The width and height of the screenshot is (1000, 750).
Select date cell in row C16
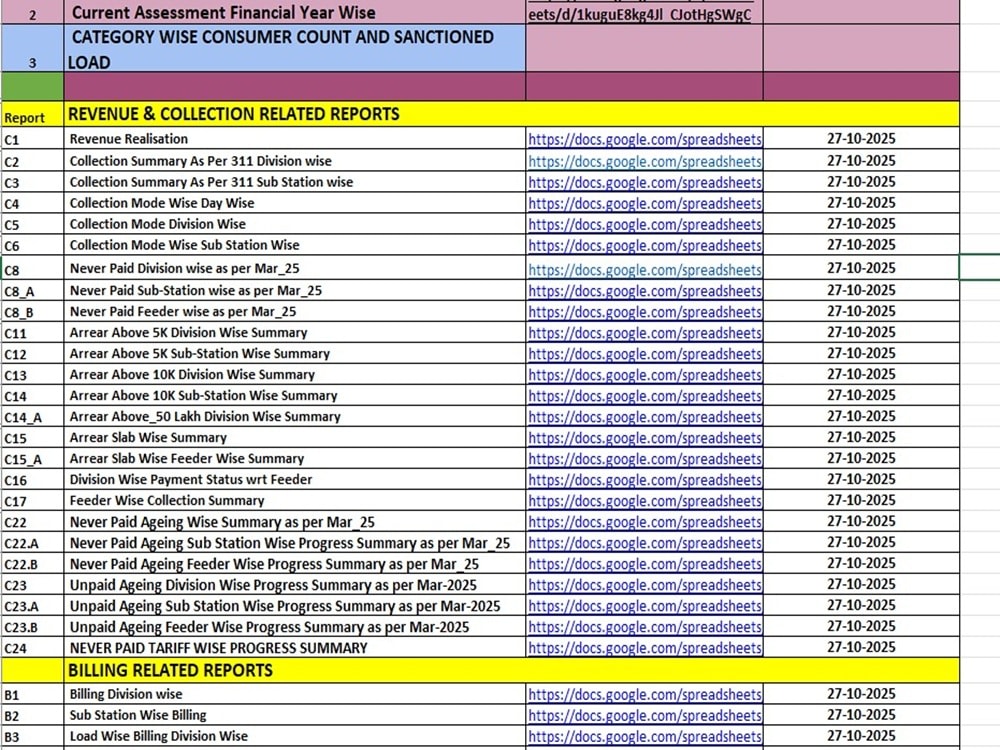(x=861, y=480)
